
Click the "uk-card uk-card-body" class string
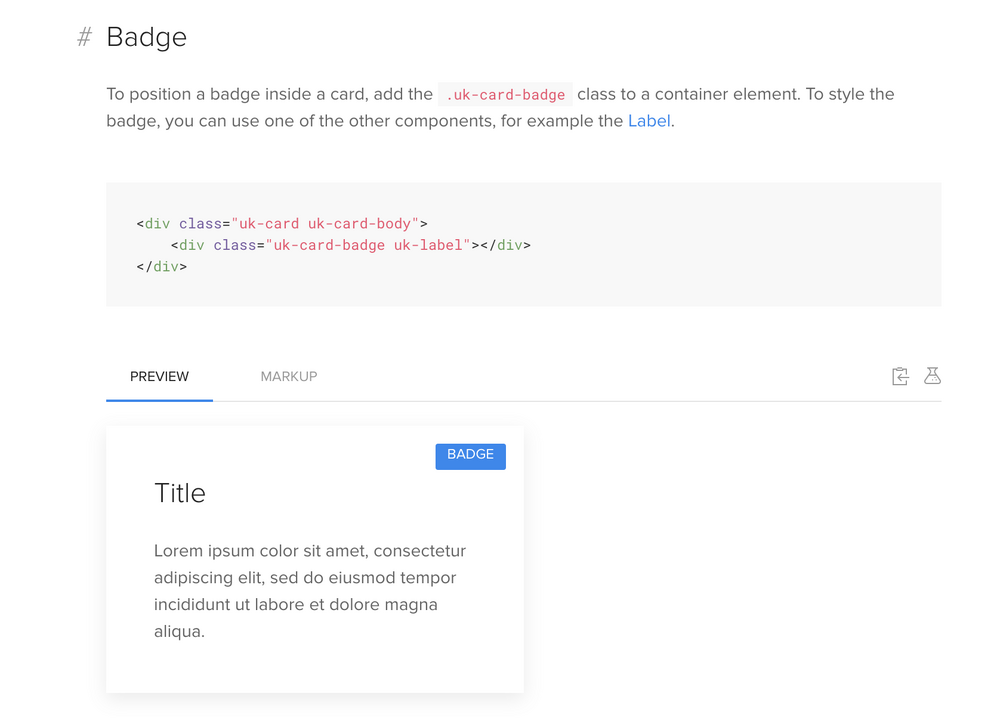(325, 224)
